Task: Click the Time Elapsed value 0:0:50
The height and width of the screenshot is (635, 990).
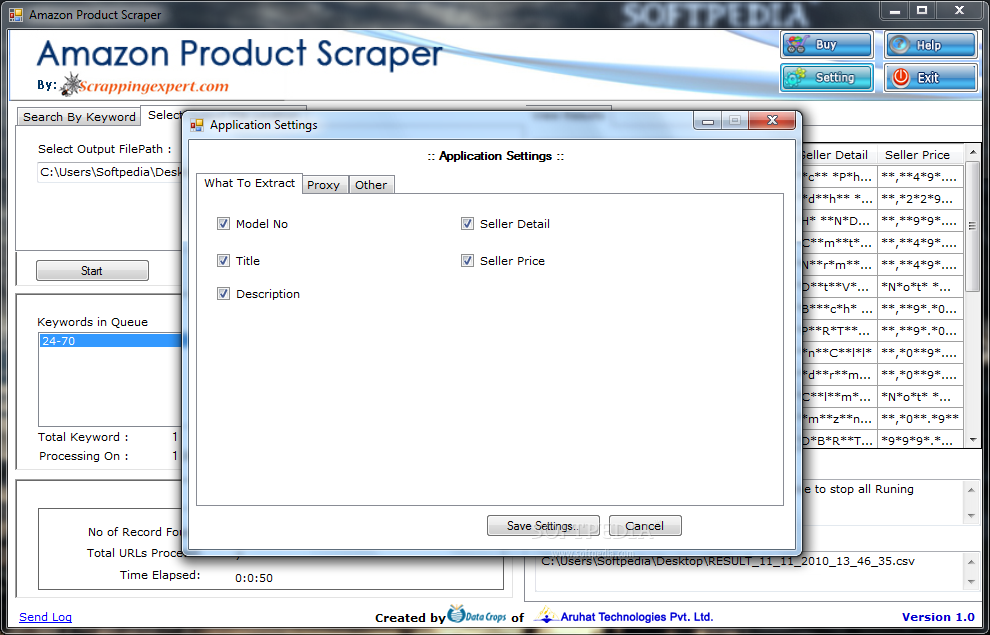Action: (254, 578)
